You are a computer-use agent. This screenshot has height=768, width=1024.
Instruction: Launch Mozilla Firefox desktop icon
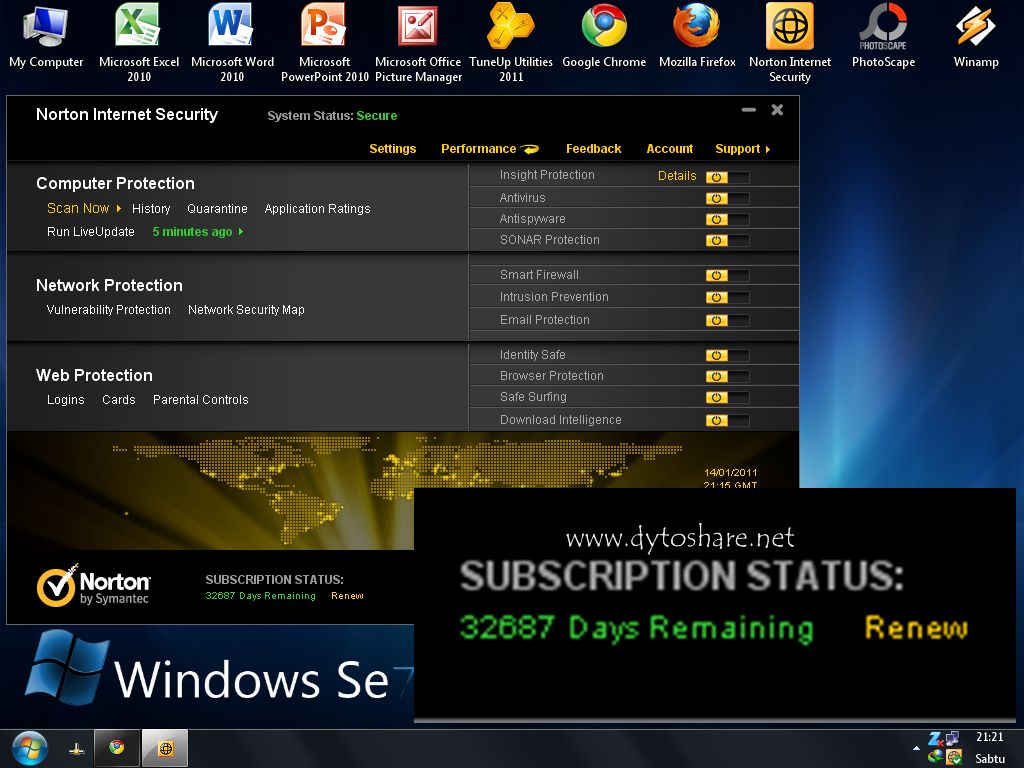click(697, 36)
